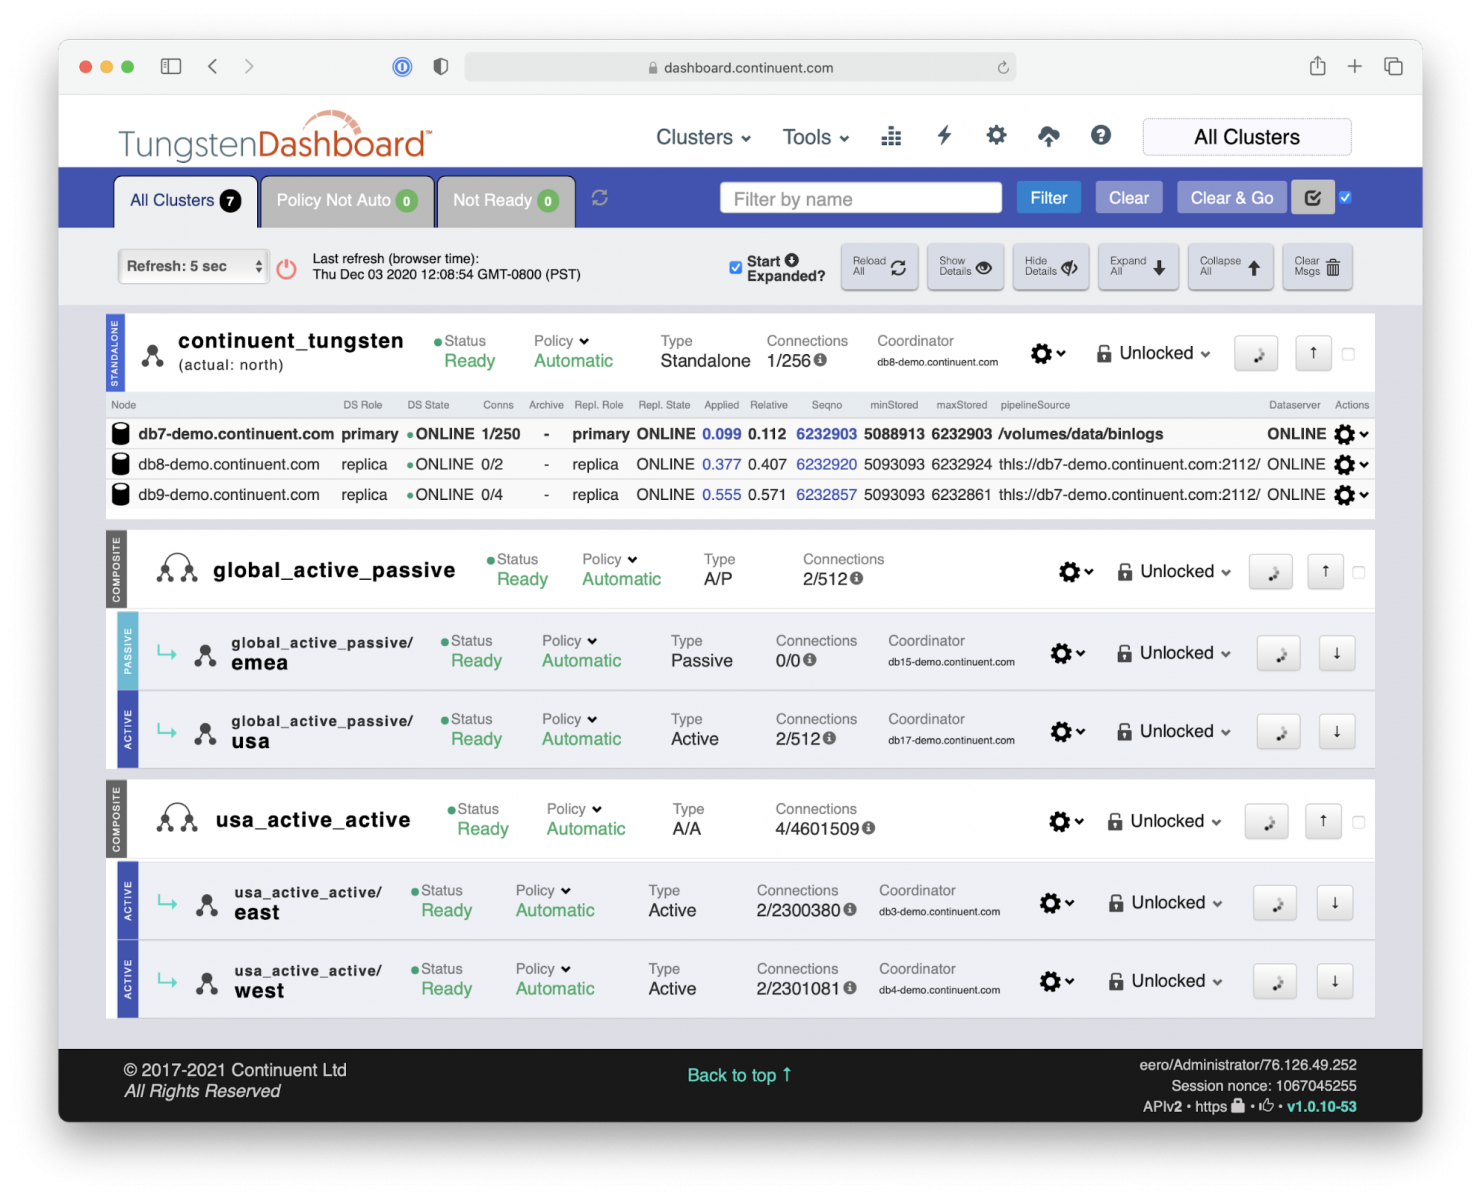Click the edit checkmark icon near Clear & Go
1481x1200 pixels.
(1313, 198)
